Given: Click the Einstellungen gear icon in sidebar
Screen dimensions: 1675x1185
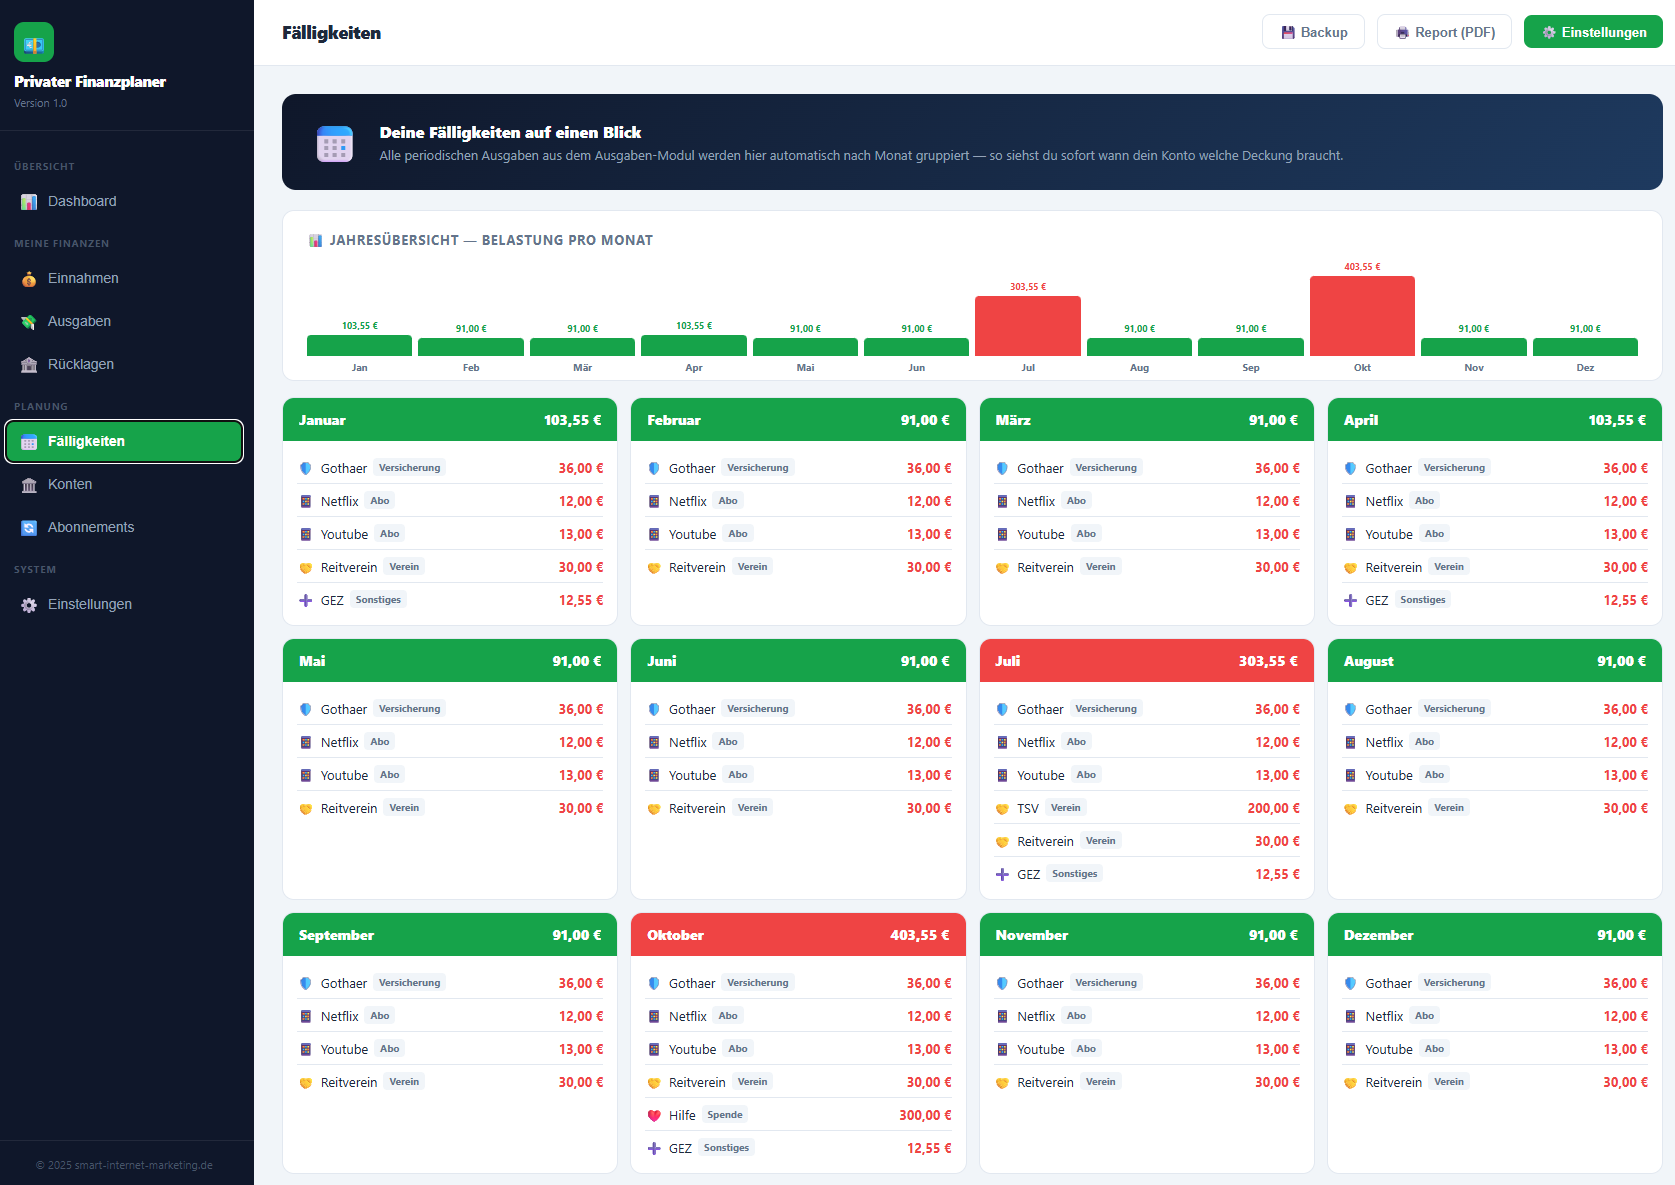Looking at the screenshot, I should tap(29, 605).
